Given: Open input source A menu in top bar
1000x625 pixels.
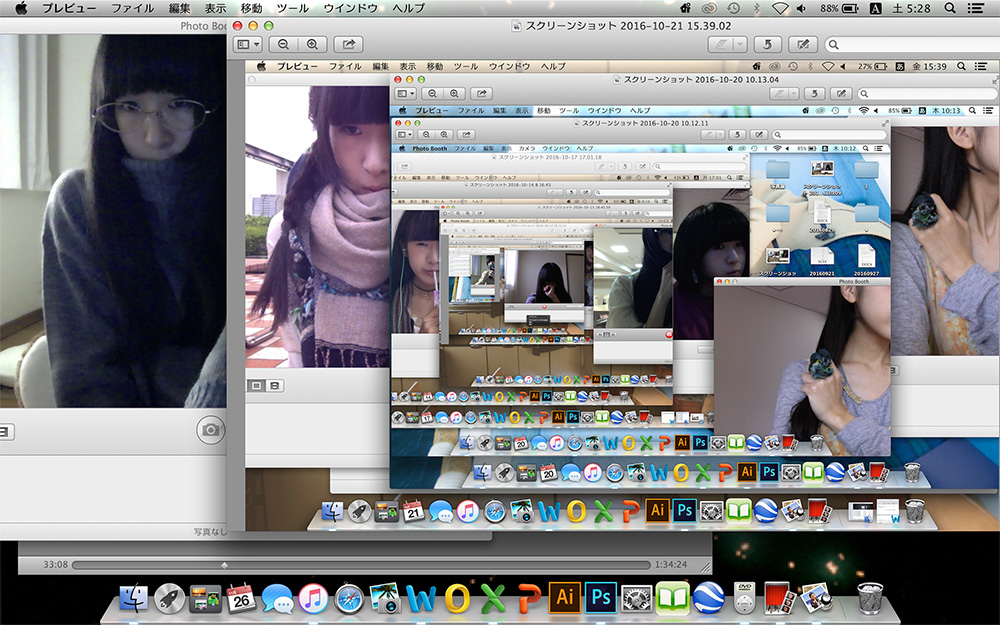Looking at the screenshot, I should click(x=876, y=8).
